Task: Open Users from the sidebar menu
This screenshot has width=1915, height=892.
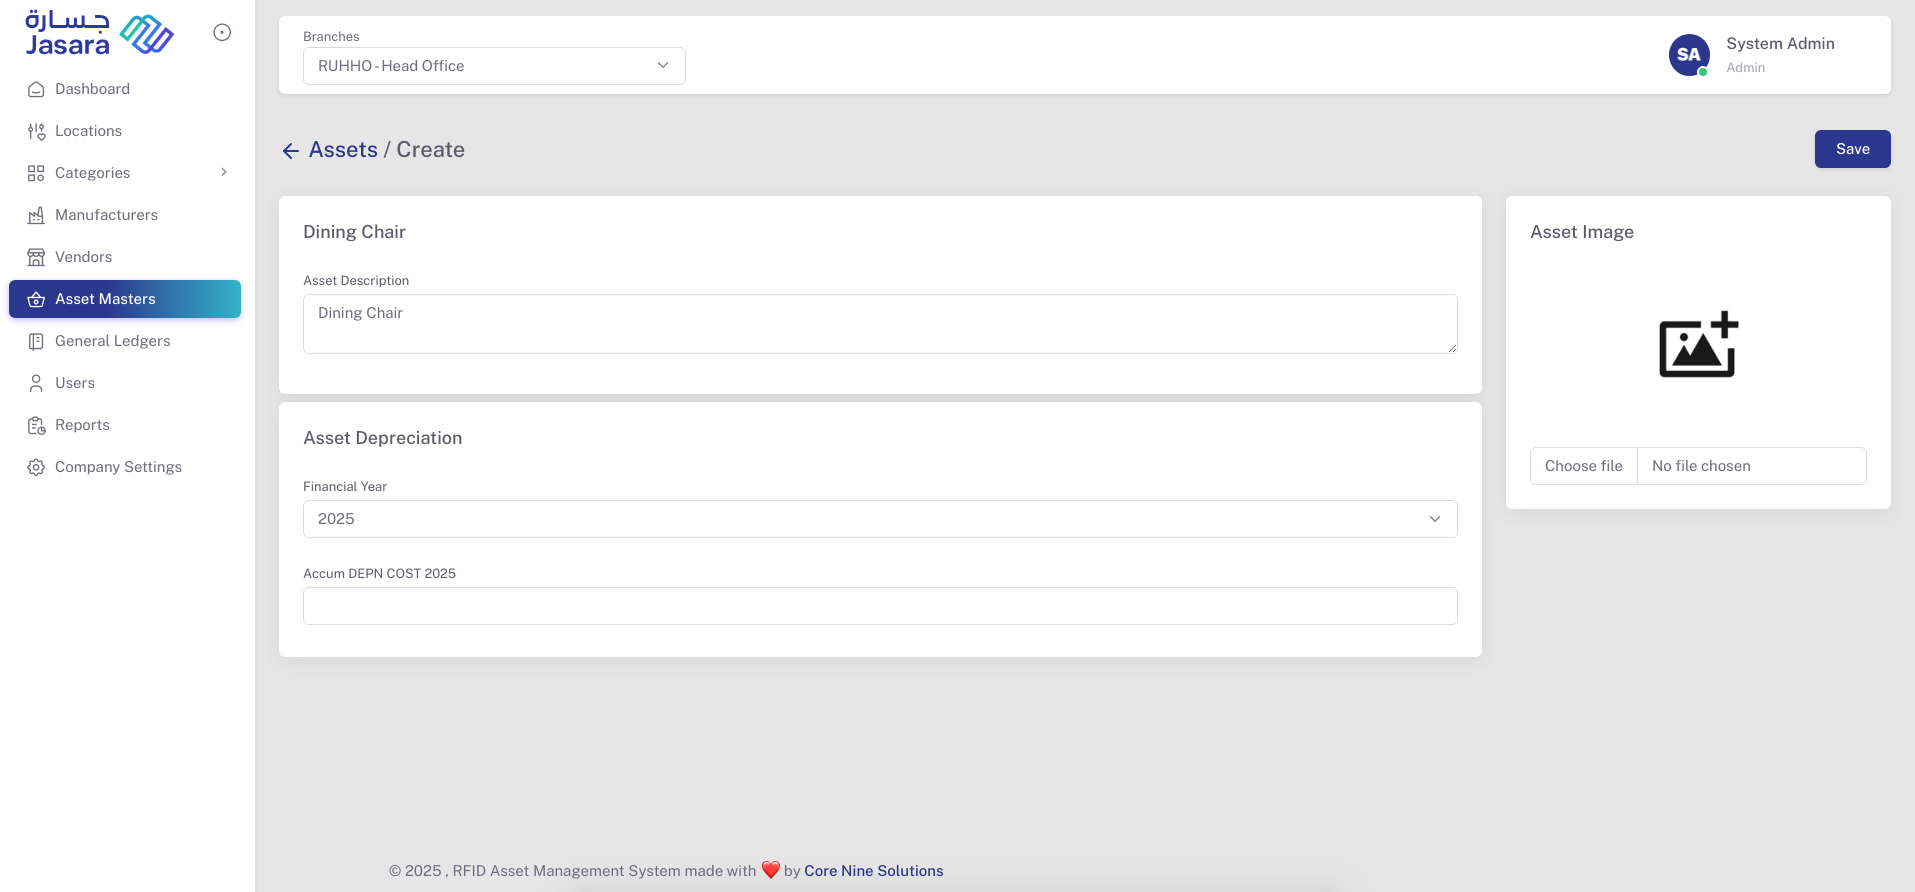Action: 75,383
